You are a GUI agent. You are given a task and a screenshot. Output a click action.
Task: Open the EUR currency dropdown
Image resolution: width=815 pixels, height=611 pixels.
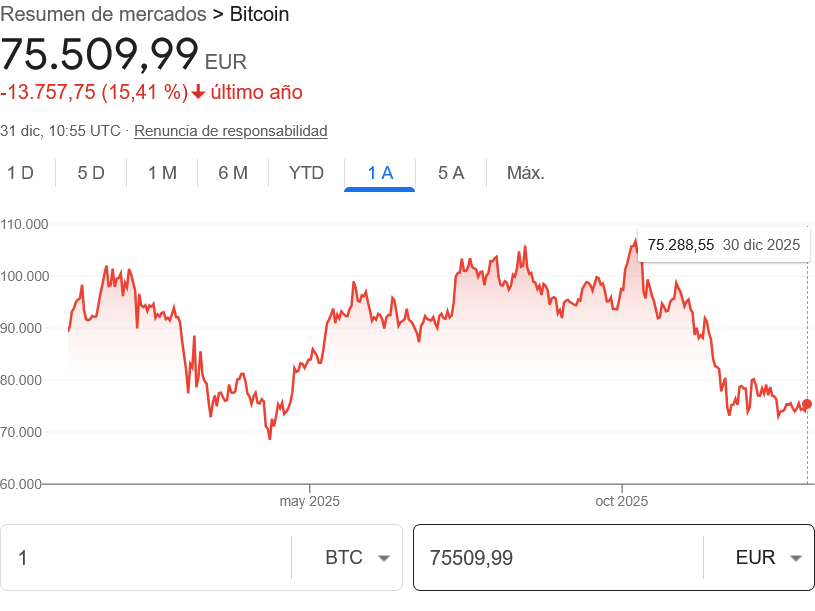(768, 558)
